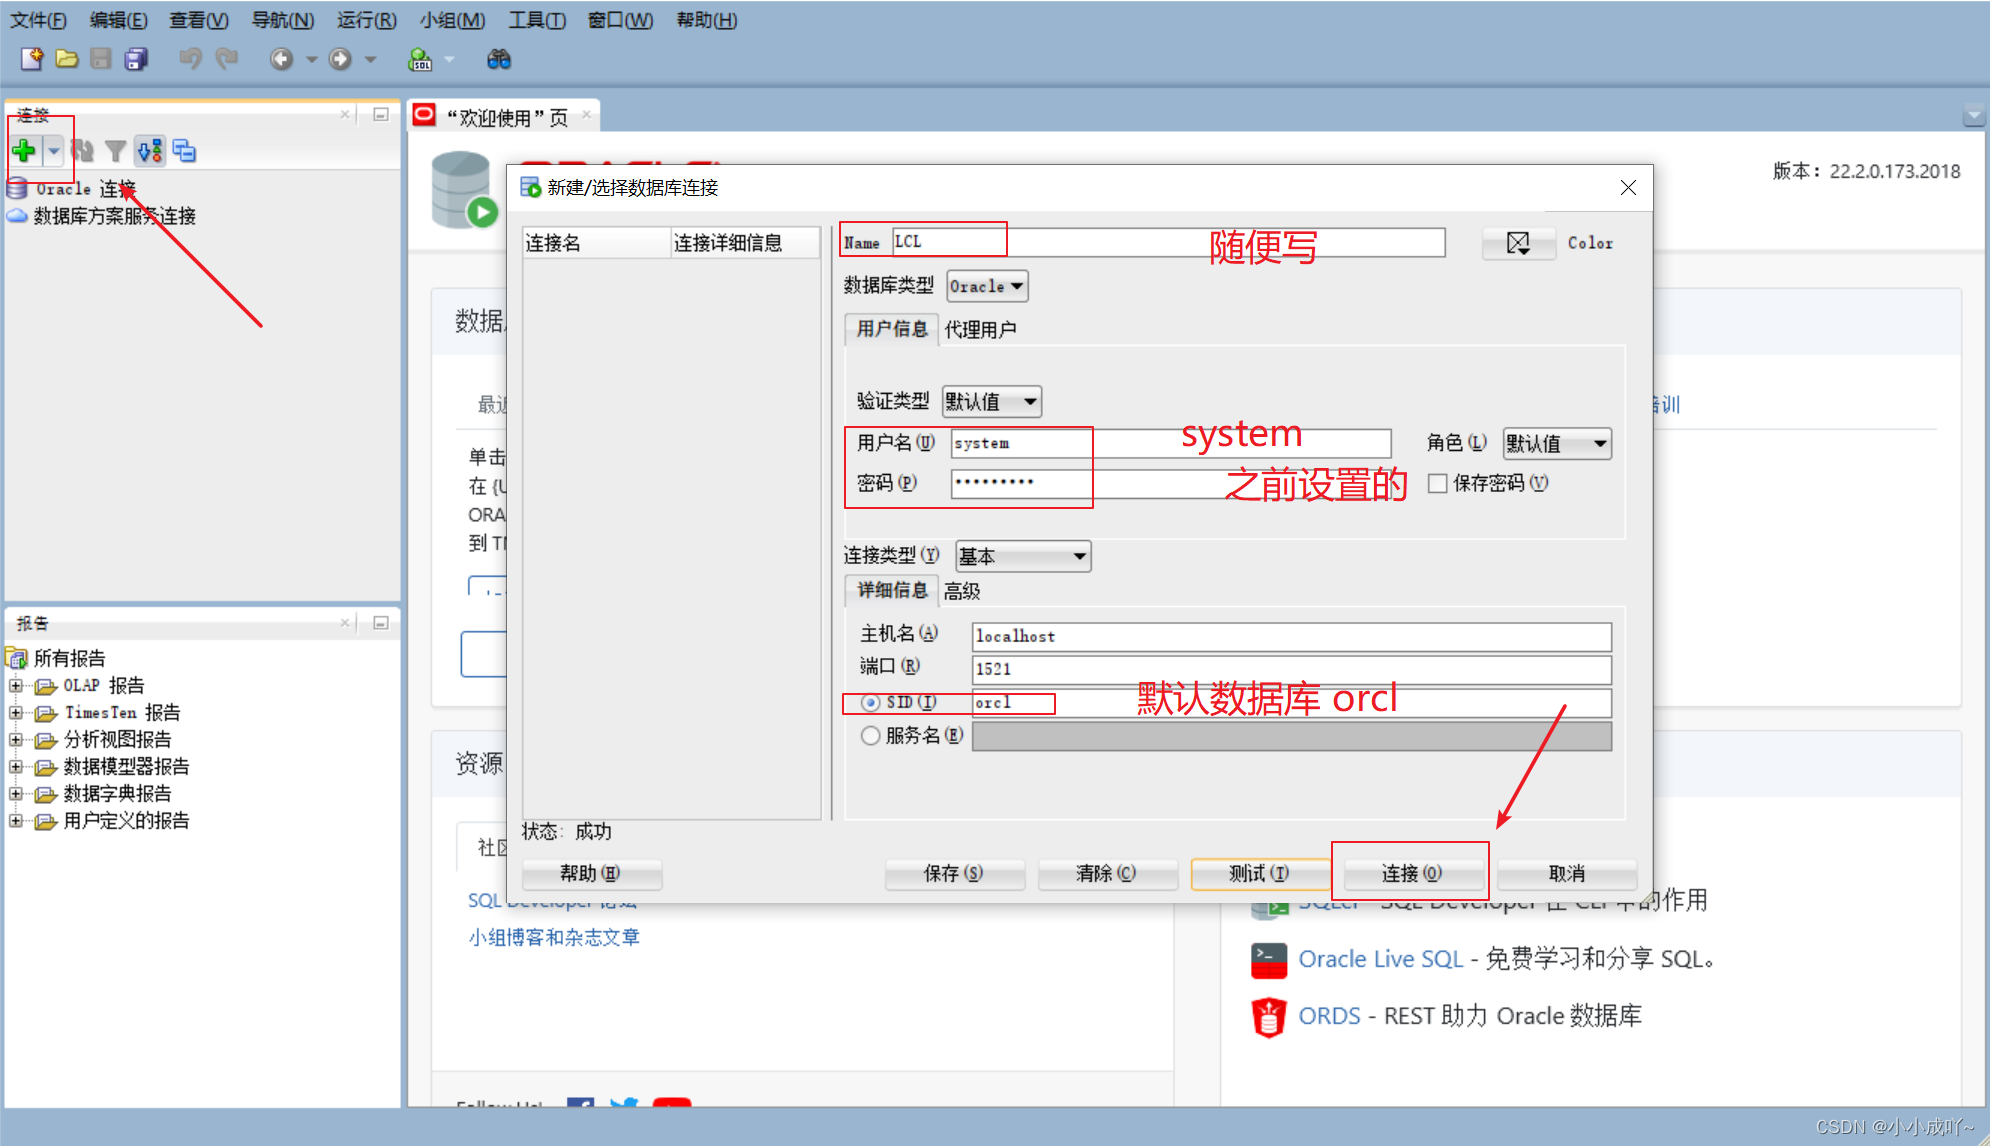The image size is (1990, 1146).
Task: Select the SID radio button
Action: pyautogui.click(x=870, y=703)
